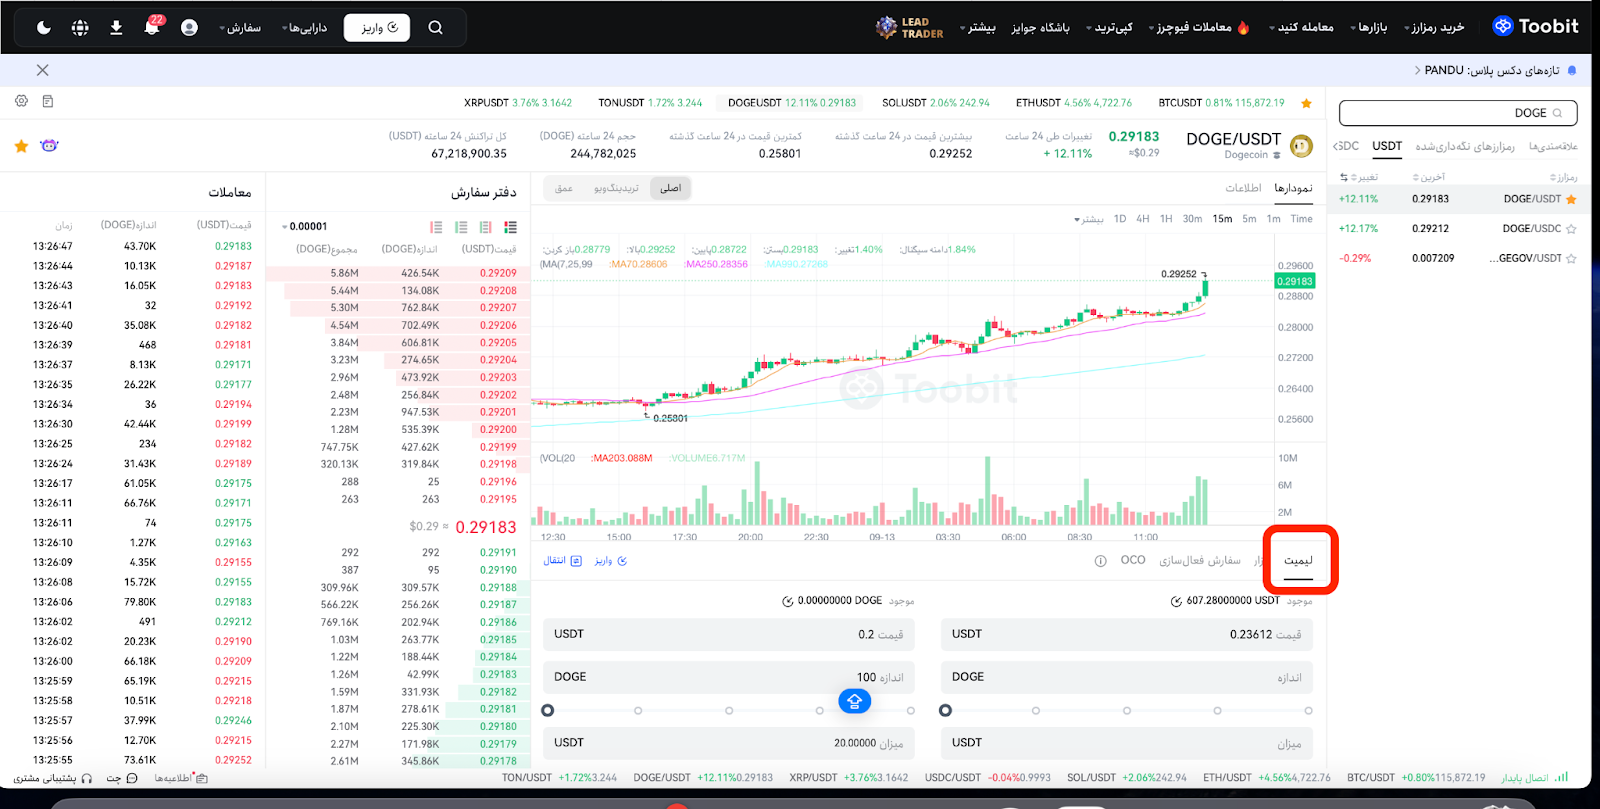Favorite the DOGE/USDC pair star
Screen dimensions: 1600x809
1571,229
